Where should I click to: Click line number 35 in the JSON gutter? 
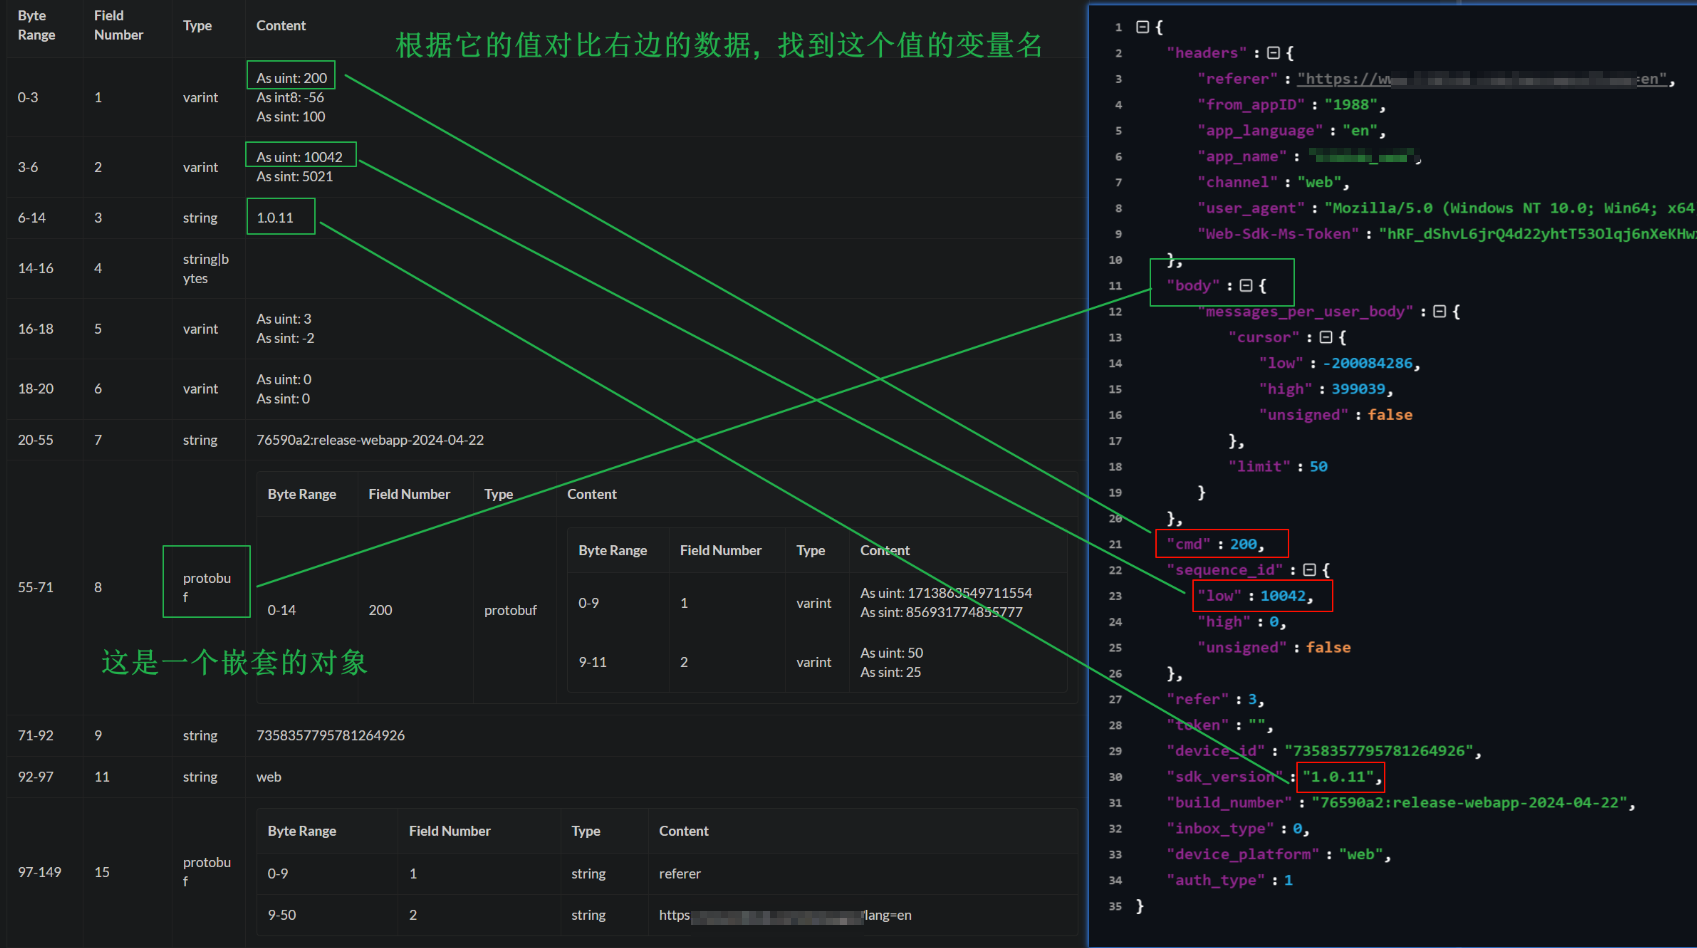pyautogui.click(x=1115, y=906)
